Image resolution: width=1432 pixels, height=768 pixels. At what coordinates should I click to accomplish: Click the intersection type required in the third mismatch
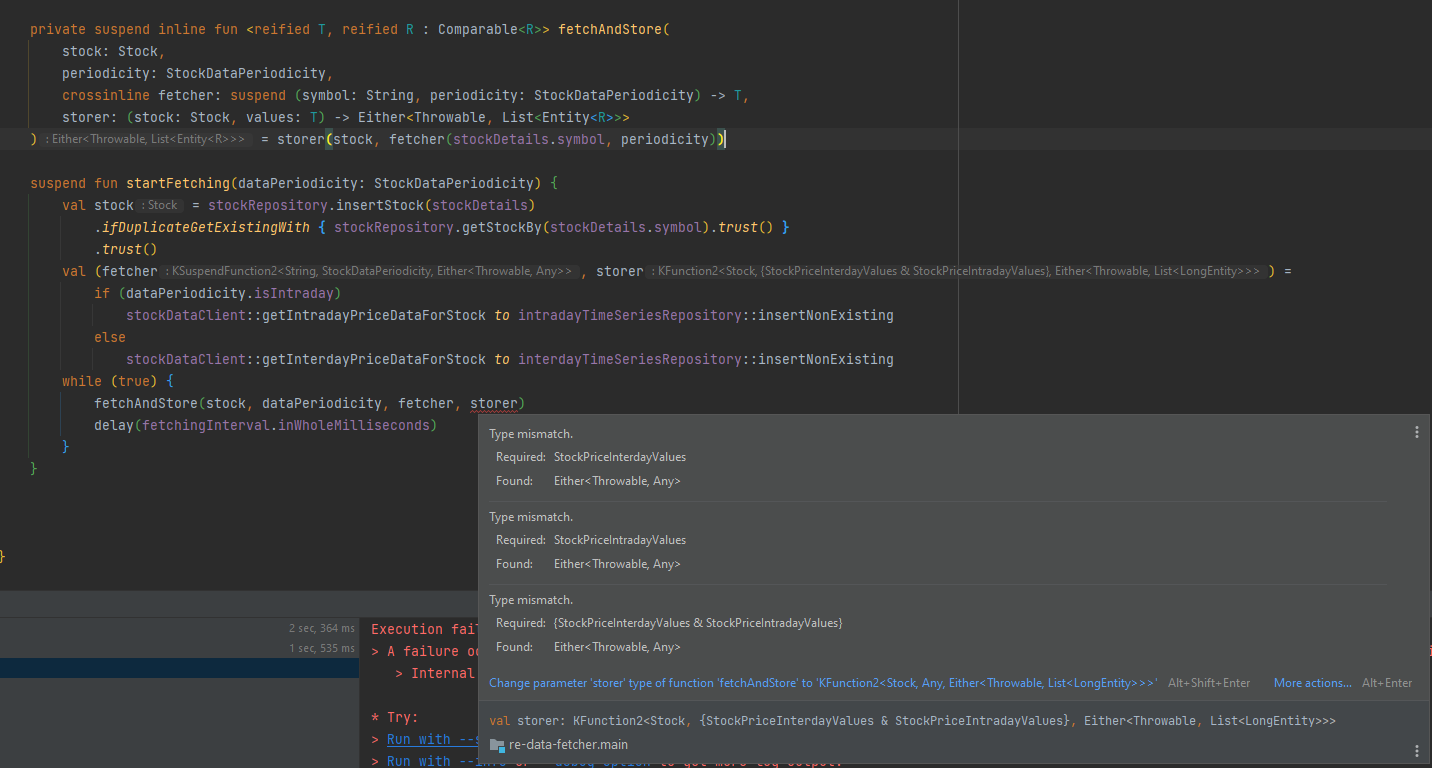(698, 623)
